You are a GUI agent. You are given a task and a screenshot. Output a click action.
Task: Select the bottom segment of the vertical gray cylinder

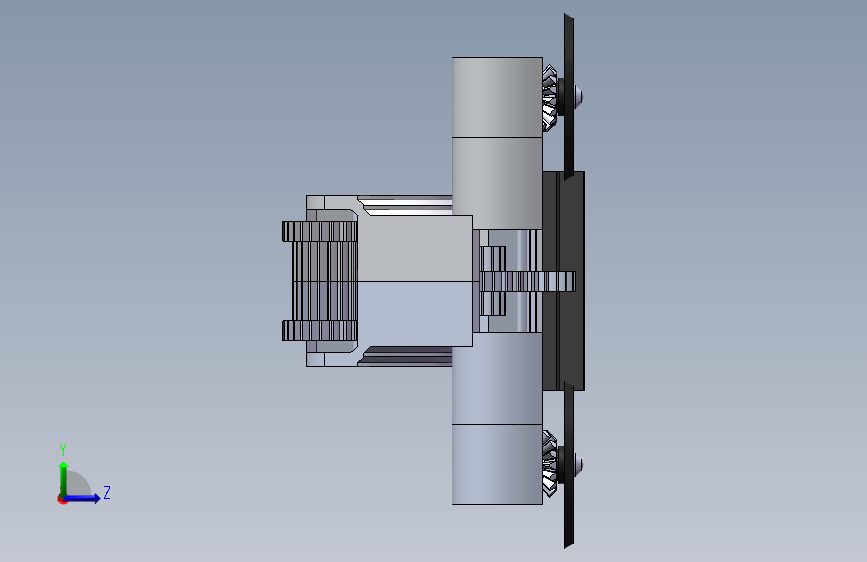coord(497,464)
